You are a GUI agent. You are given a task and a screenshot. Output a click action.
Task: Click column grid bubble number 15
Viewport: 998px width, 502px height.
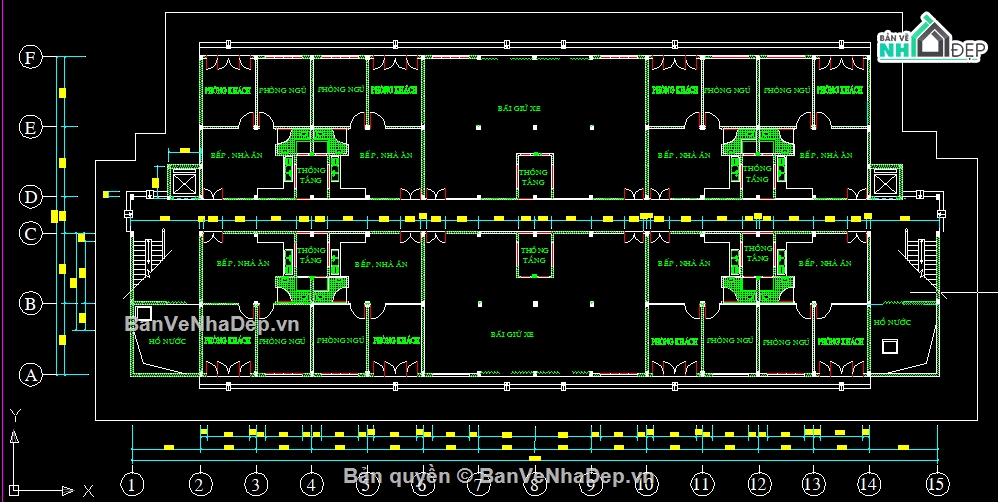click(x=936, y=483)
